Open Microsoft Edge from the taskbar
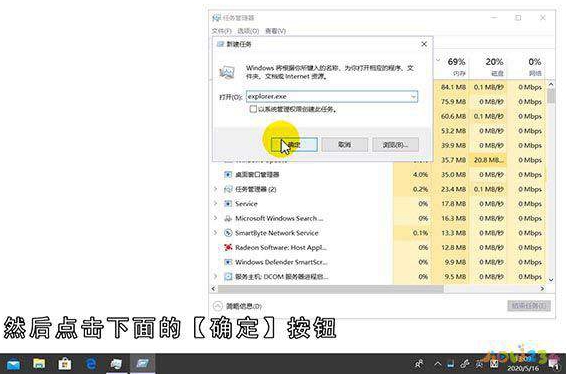 (90, 364)
